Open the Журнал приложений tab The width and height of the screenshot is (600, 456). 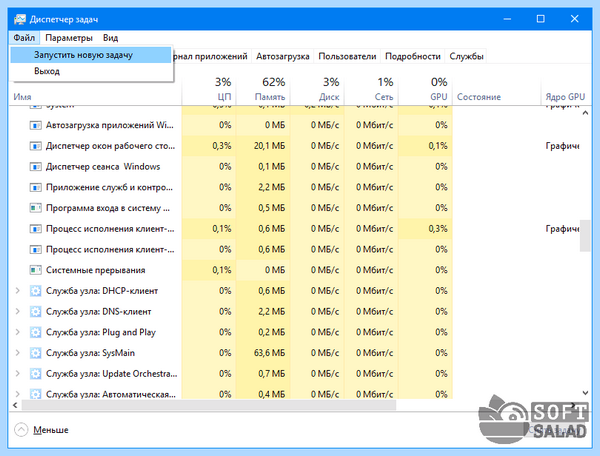211,56
